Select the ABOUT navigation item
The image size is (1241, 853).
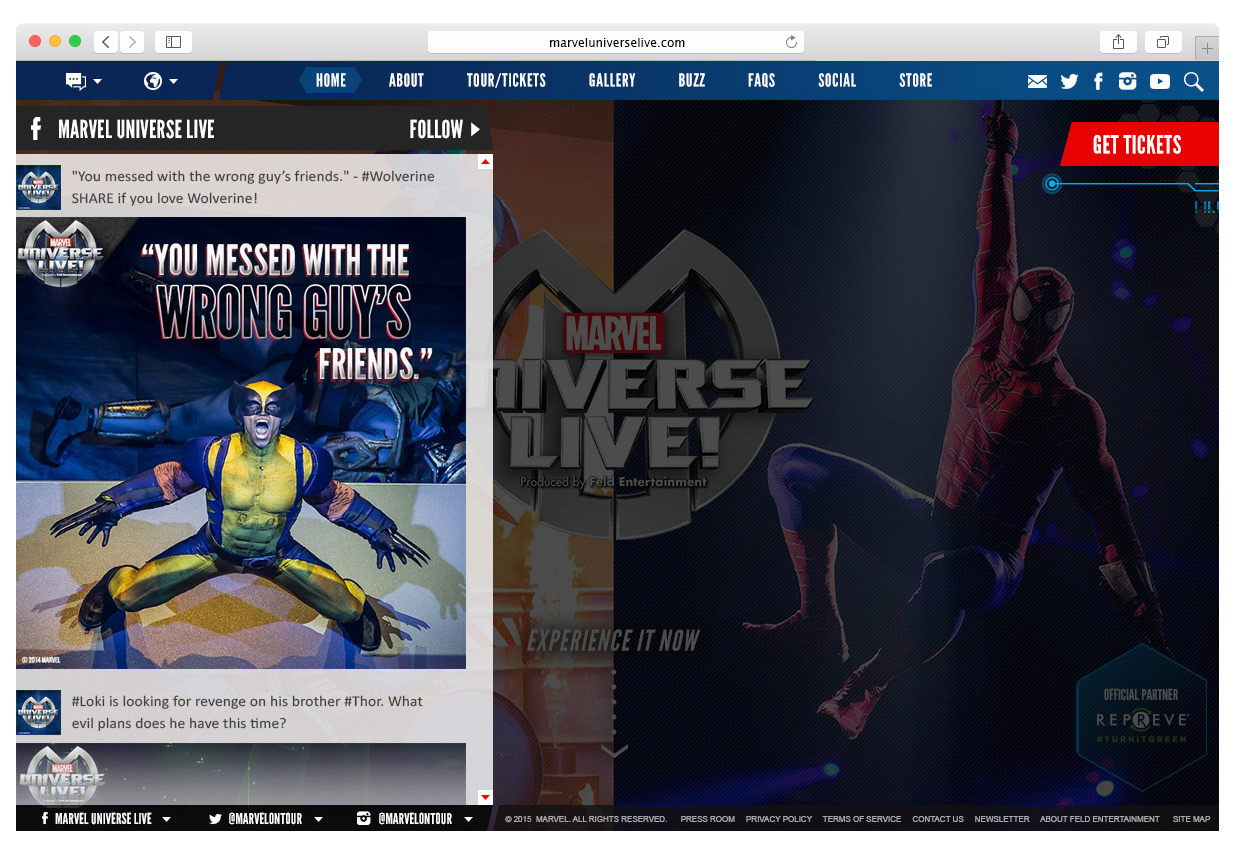click(x=406, y=81)
